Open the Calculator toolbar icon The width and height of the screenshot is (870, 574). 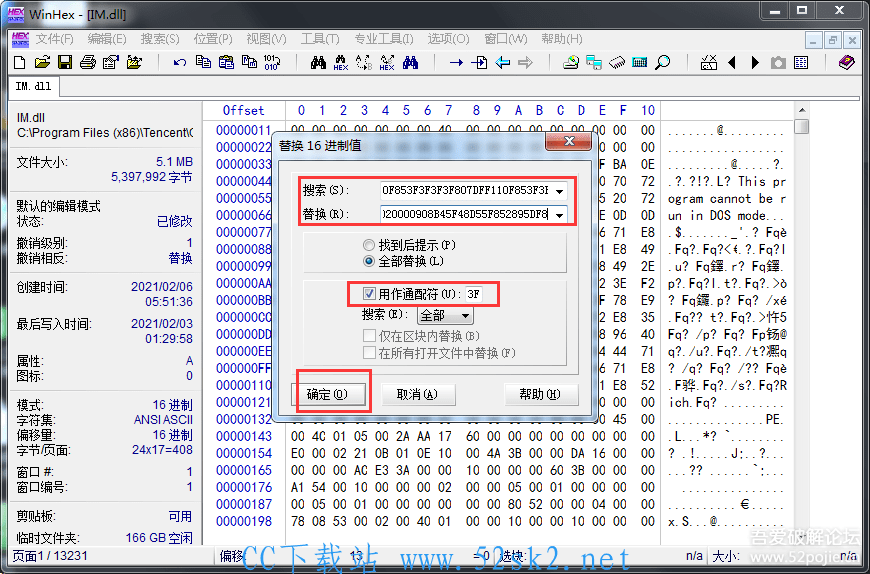click(640, 62)
